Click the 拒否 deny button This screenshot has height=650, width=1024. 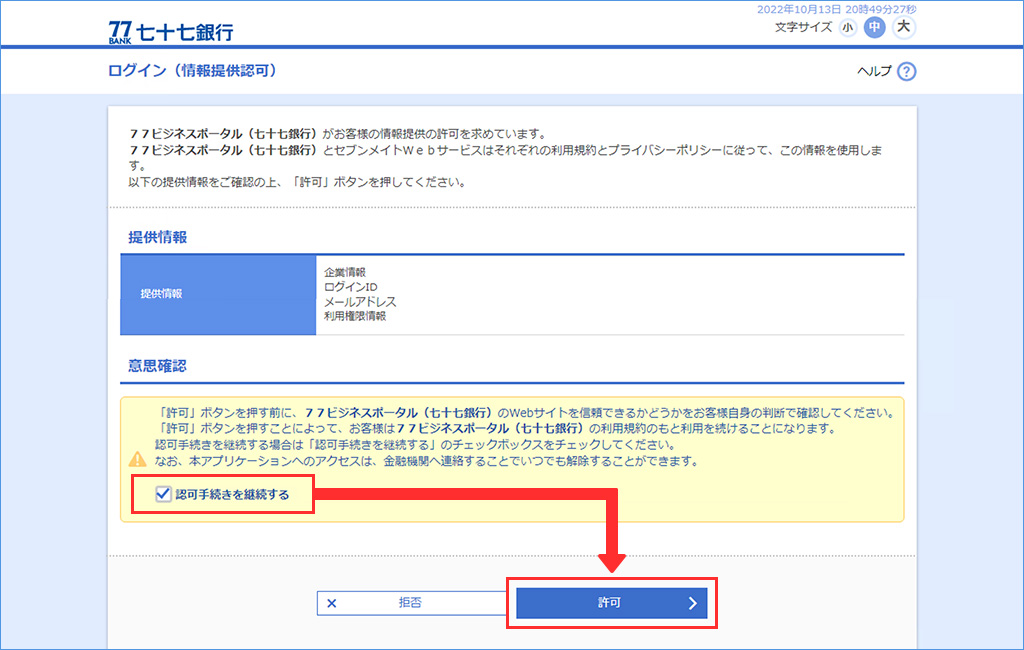[412, 603]
